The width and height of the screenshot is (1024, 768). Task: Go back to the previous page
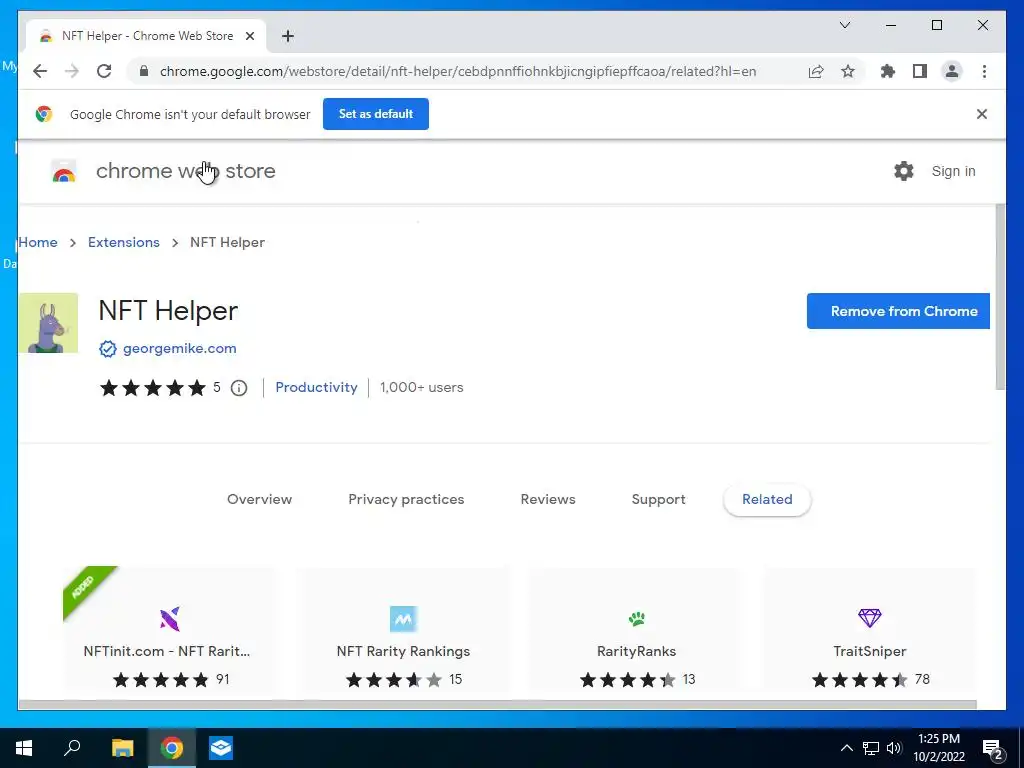coord(40,71)
